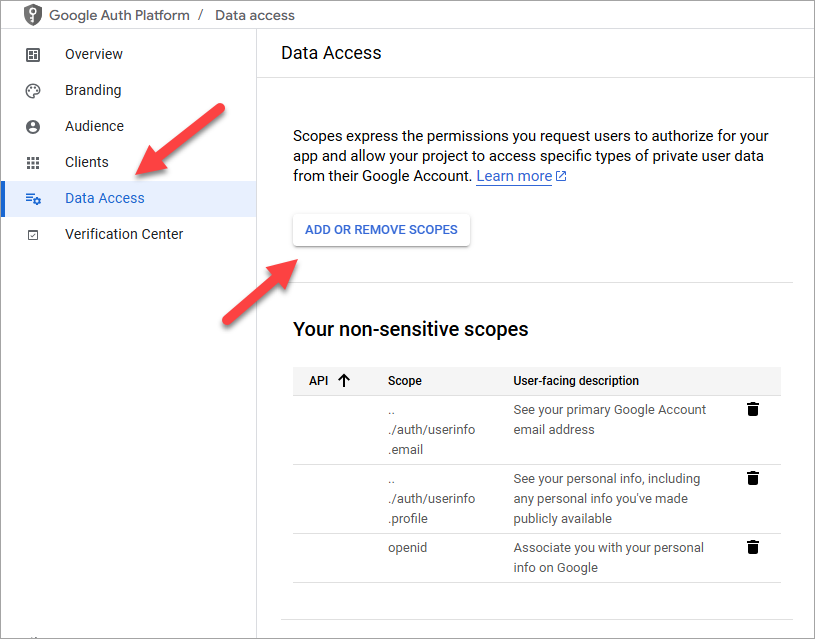815x639 pixels.
Task: Click 'See your primary Google Account email address'
Action: pos(609,420)
